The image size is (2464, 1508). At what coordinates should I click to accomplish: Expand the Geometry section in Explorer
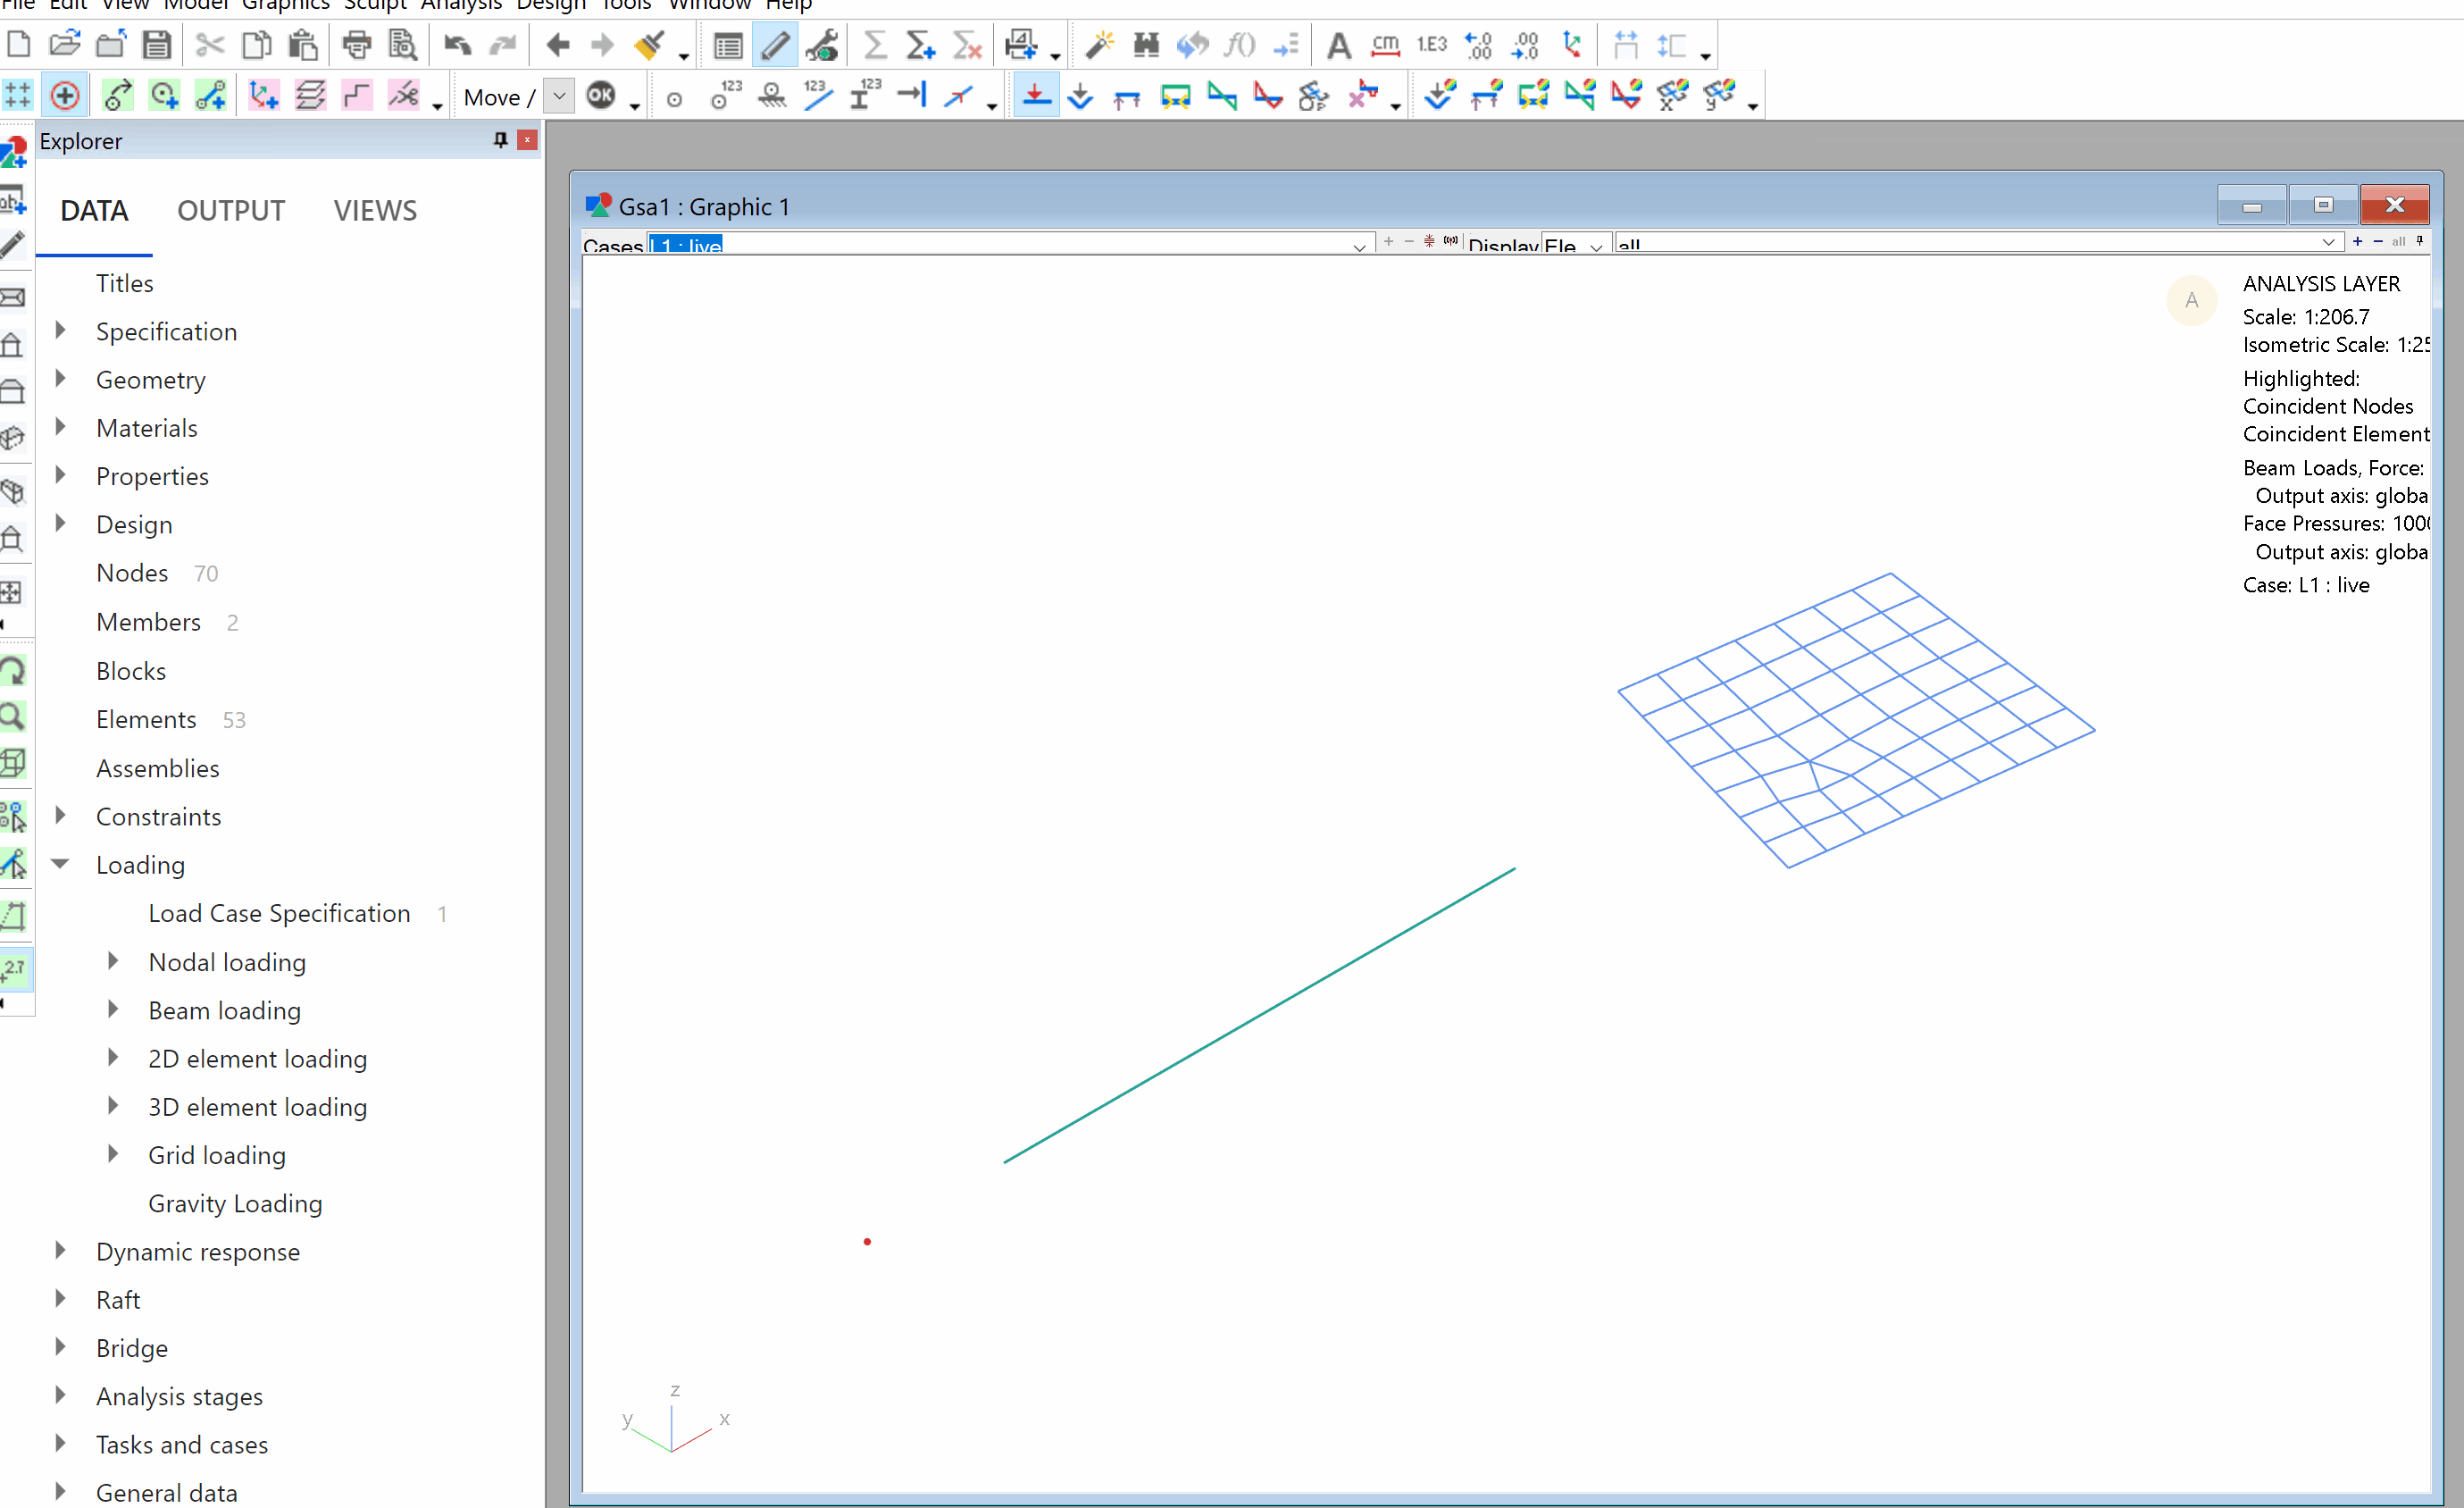63,378
